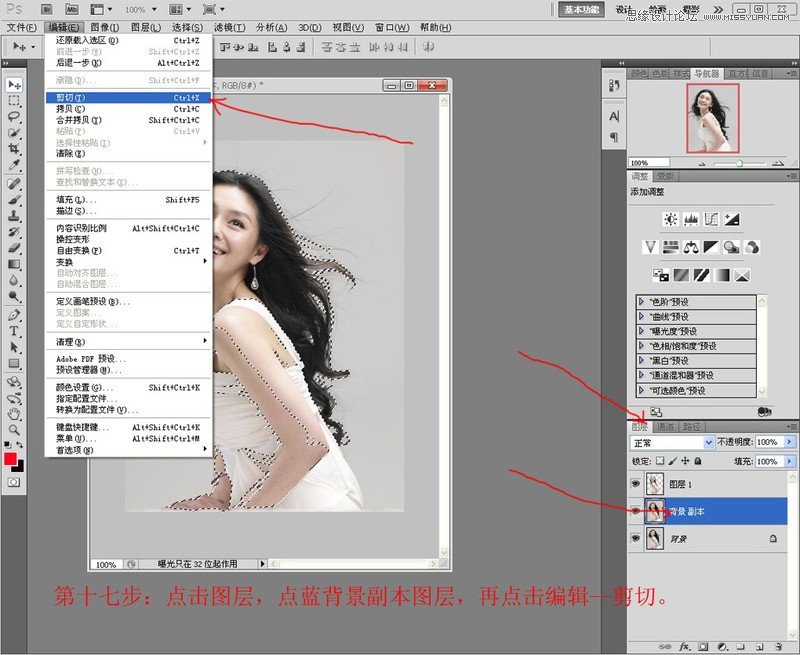The height and width of the screenshot is (655, 800).
Task: Add a Levels adjustment
Action: coord(690,219)
